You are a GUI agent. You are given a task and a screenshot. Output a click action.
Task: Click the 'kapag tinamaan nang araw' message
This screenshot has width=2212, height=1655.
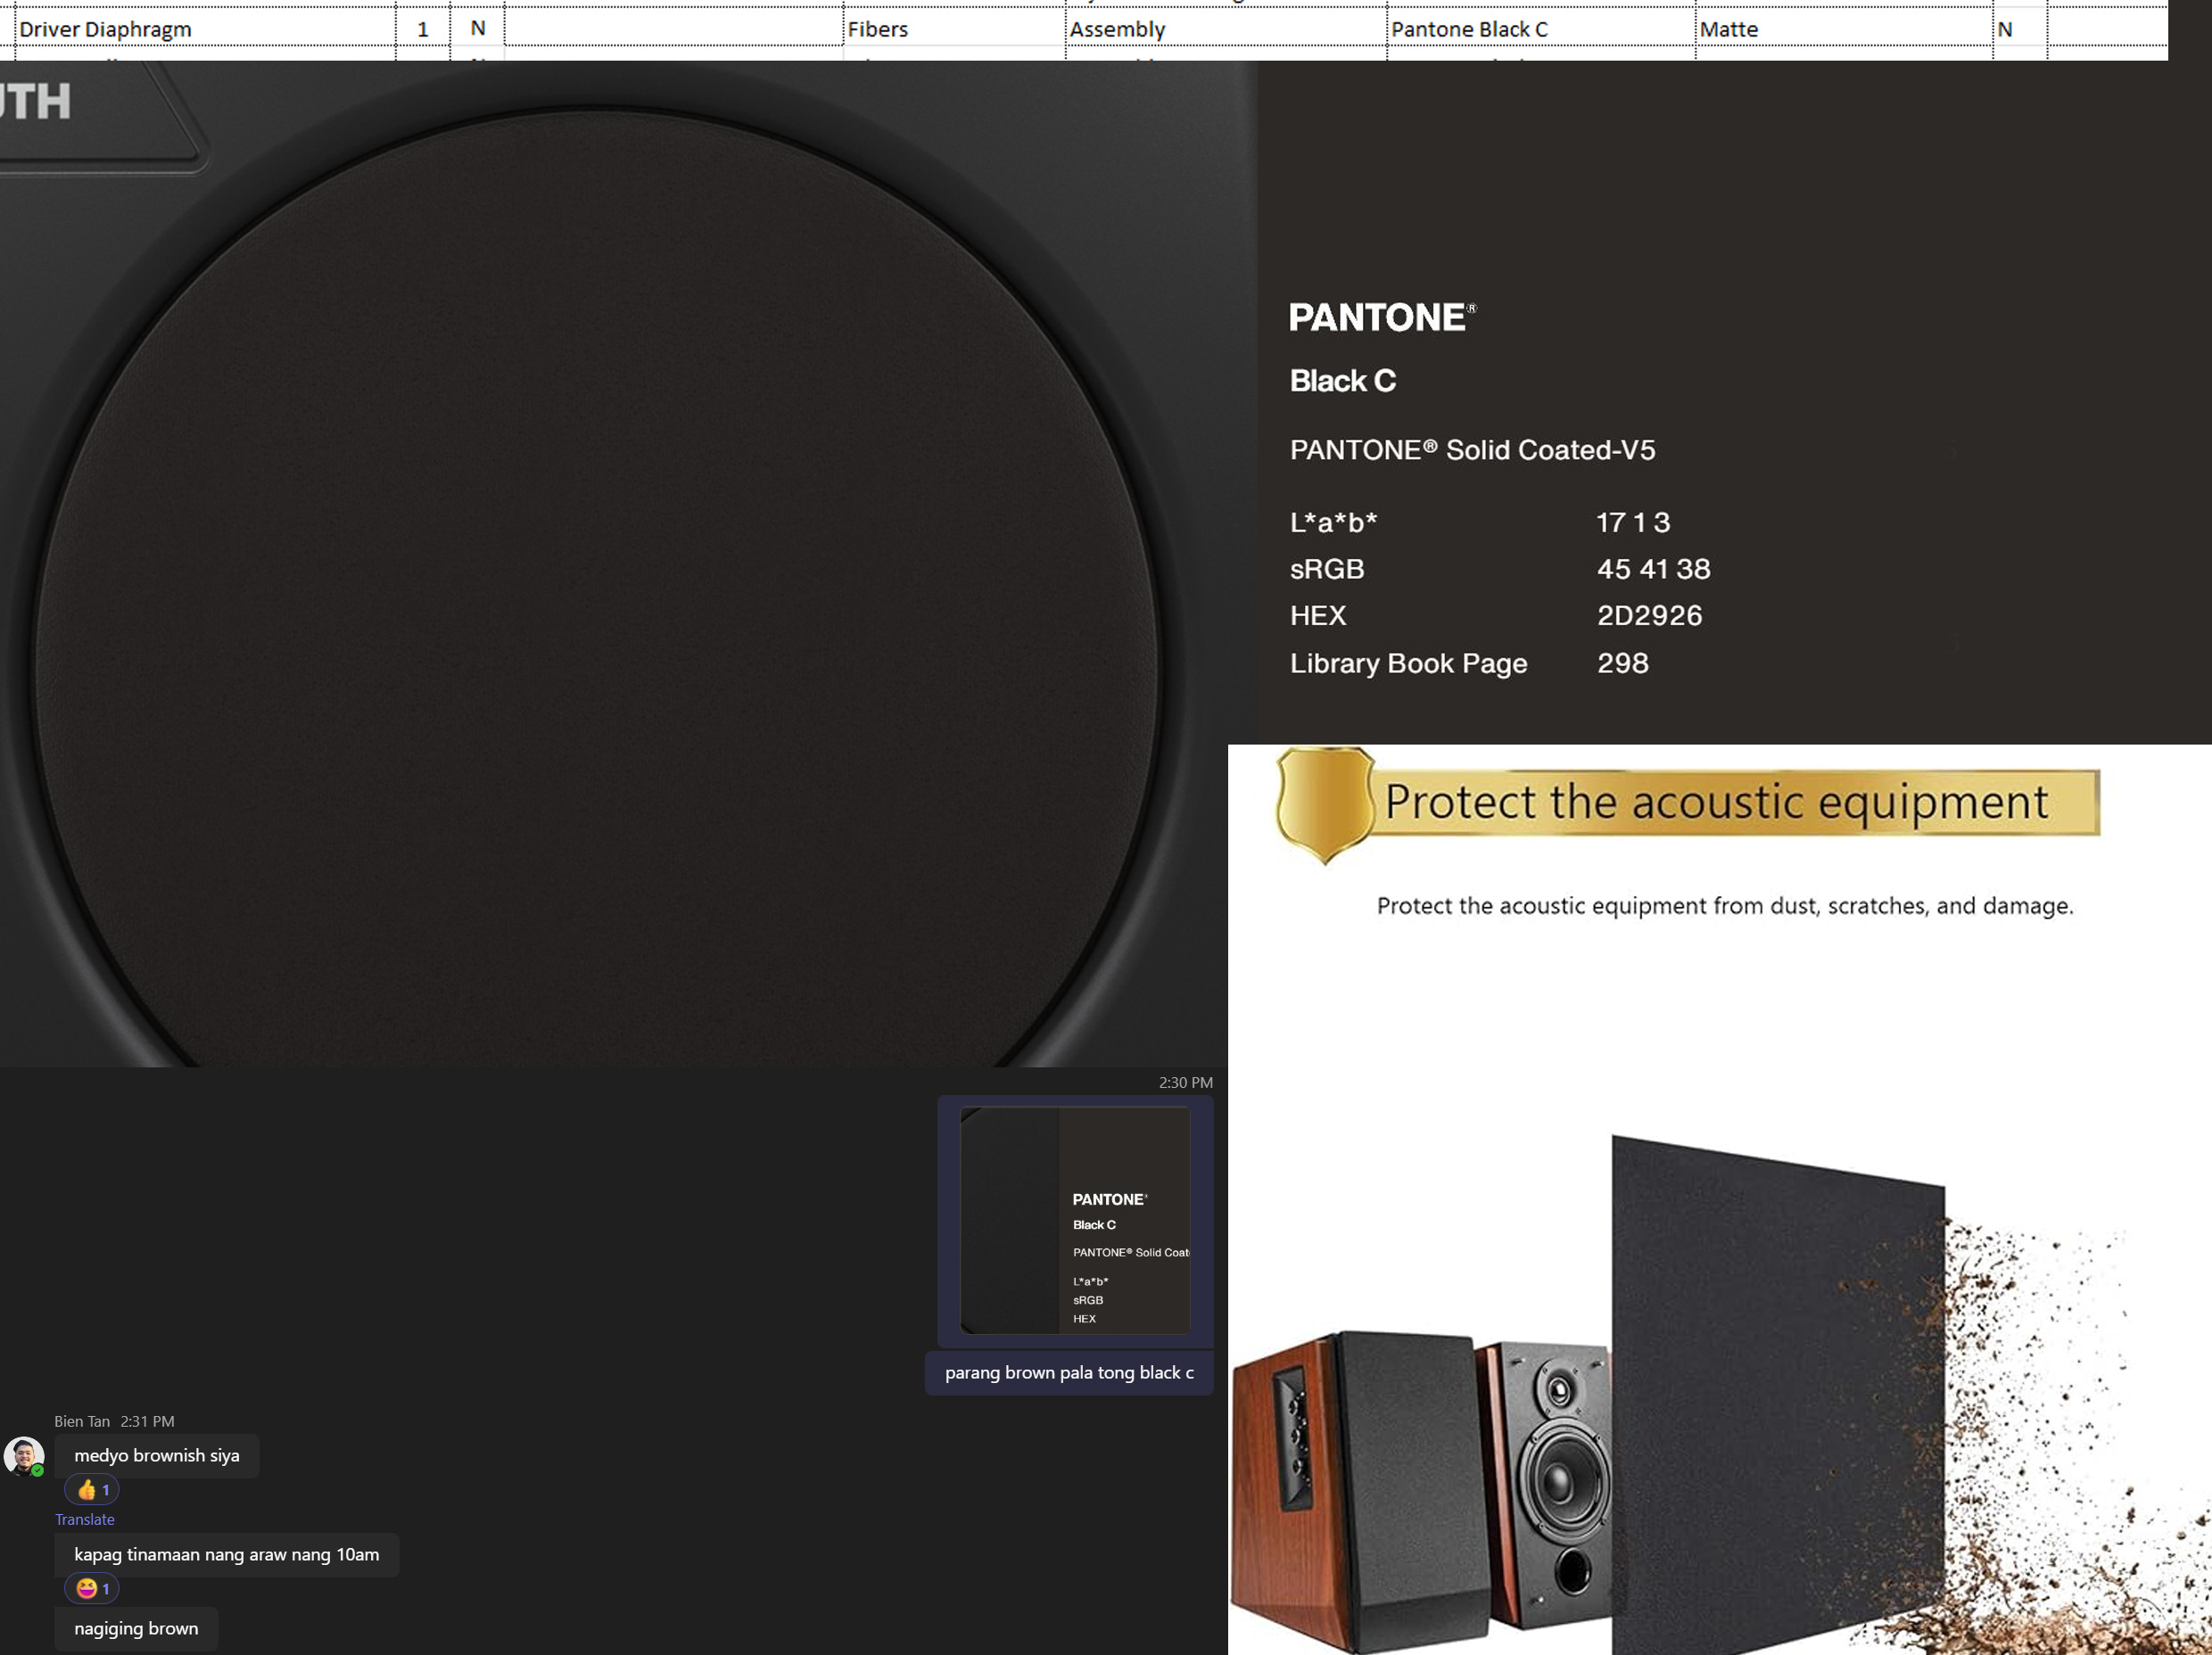coord(227,1554)
